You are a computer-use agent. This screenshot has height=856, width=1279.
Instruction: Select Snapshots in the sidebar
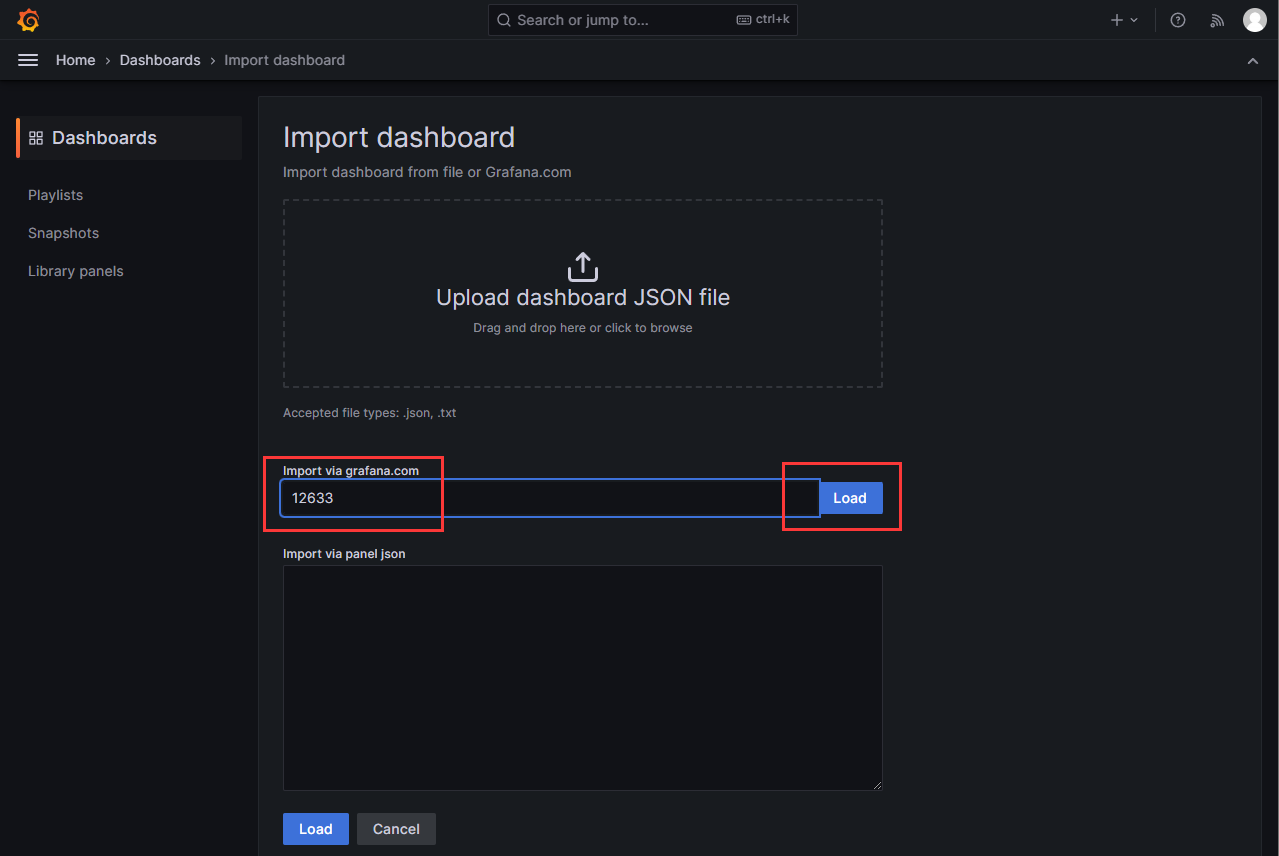tap(63, 233)
